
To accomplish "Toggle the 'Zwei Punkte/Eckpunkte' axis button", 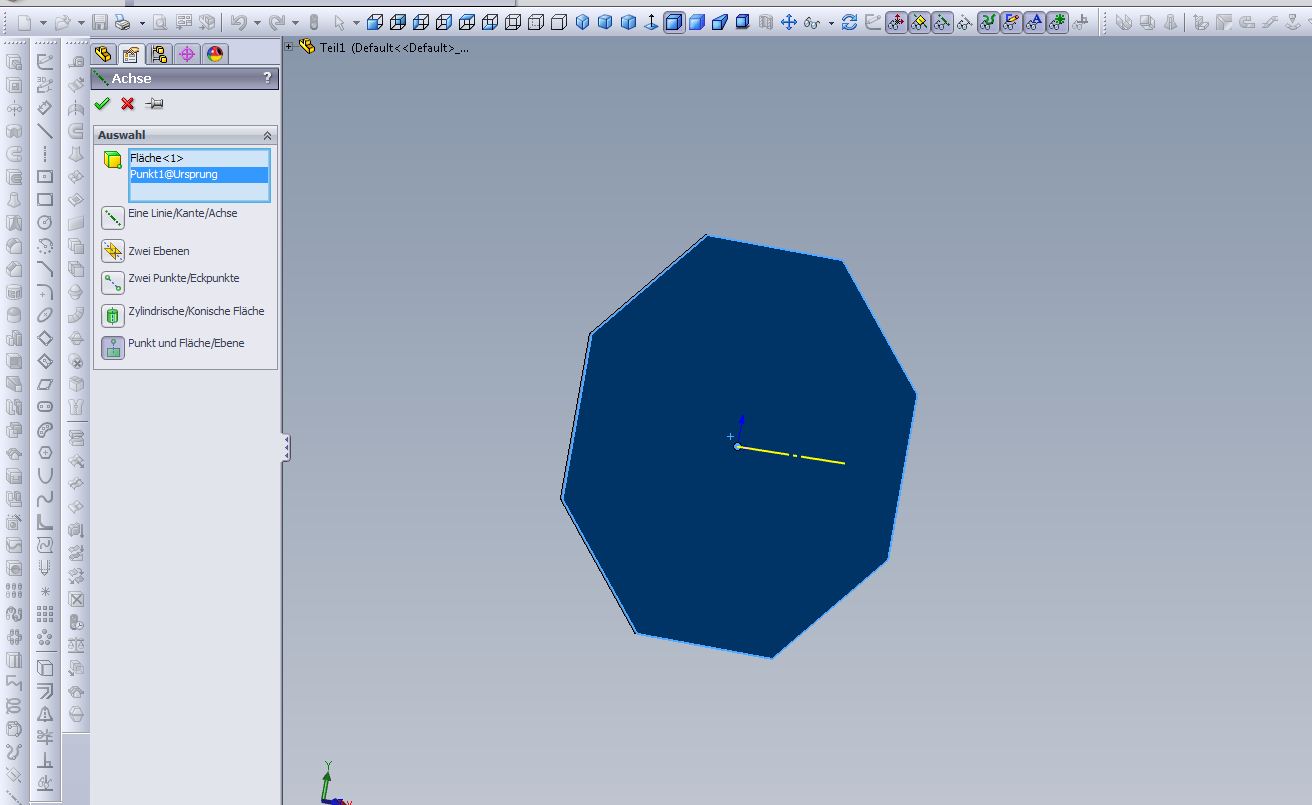I will point(113,283).
